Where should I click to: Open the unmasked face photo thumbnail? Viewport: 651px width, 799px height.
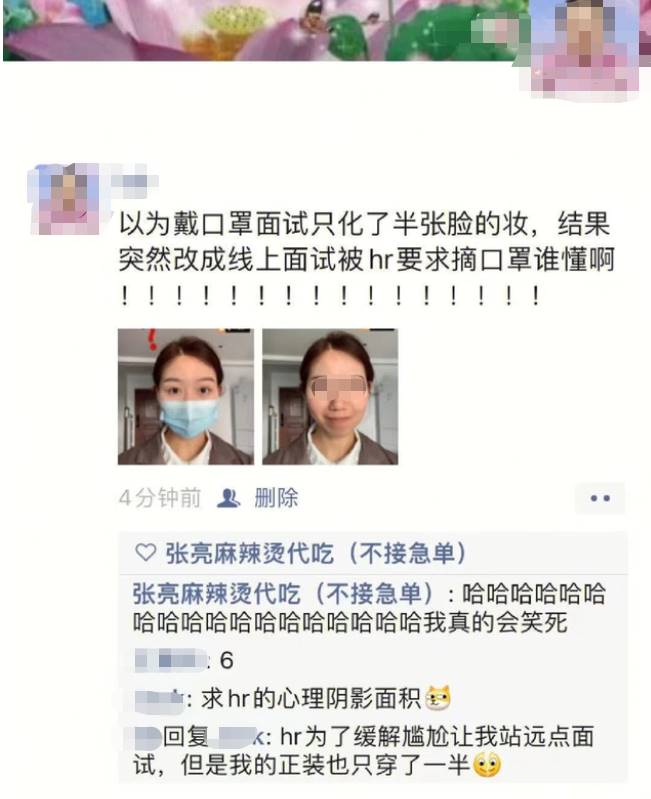(x=330, y=396)
